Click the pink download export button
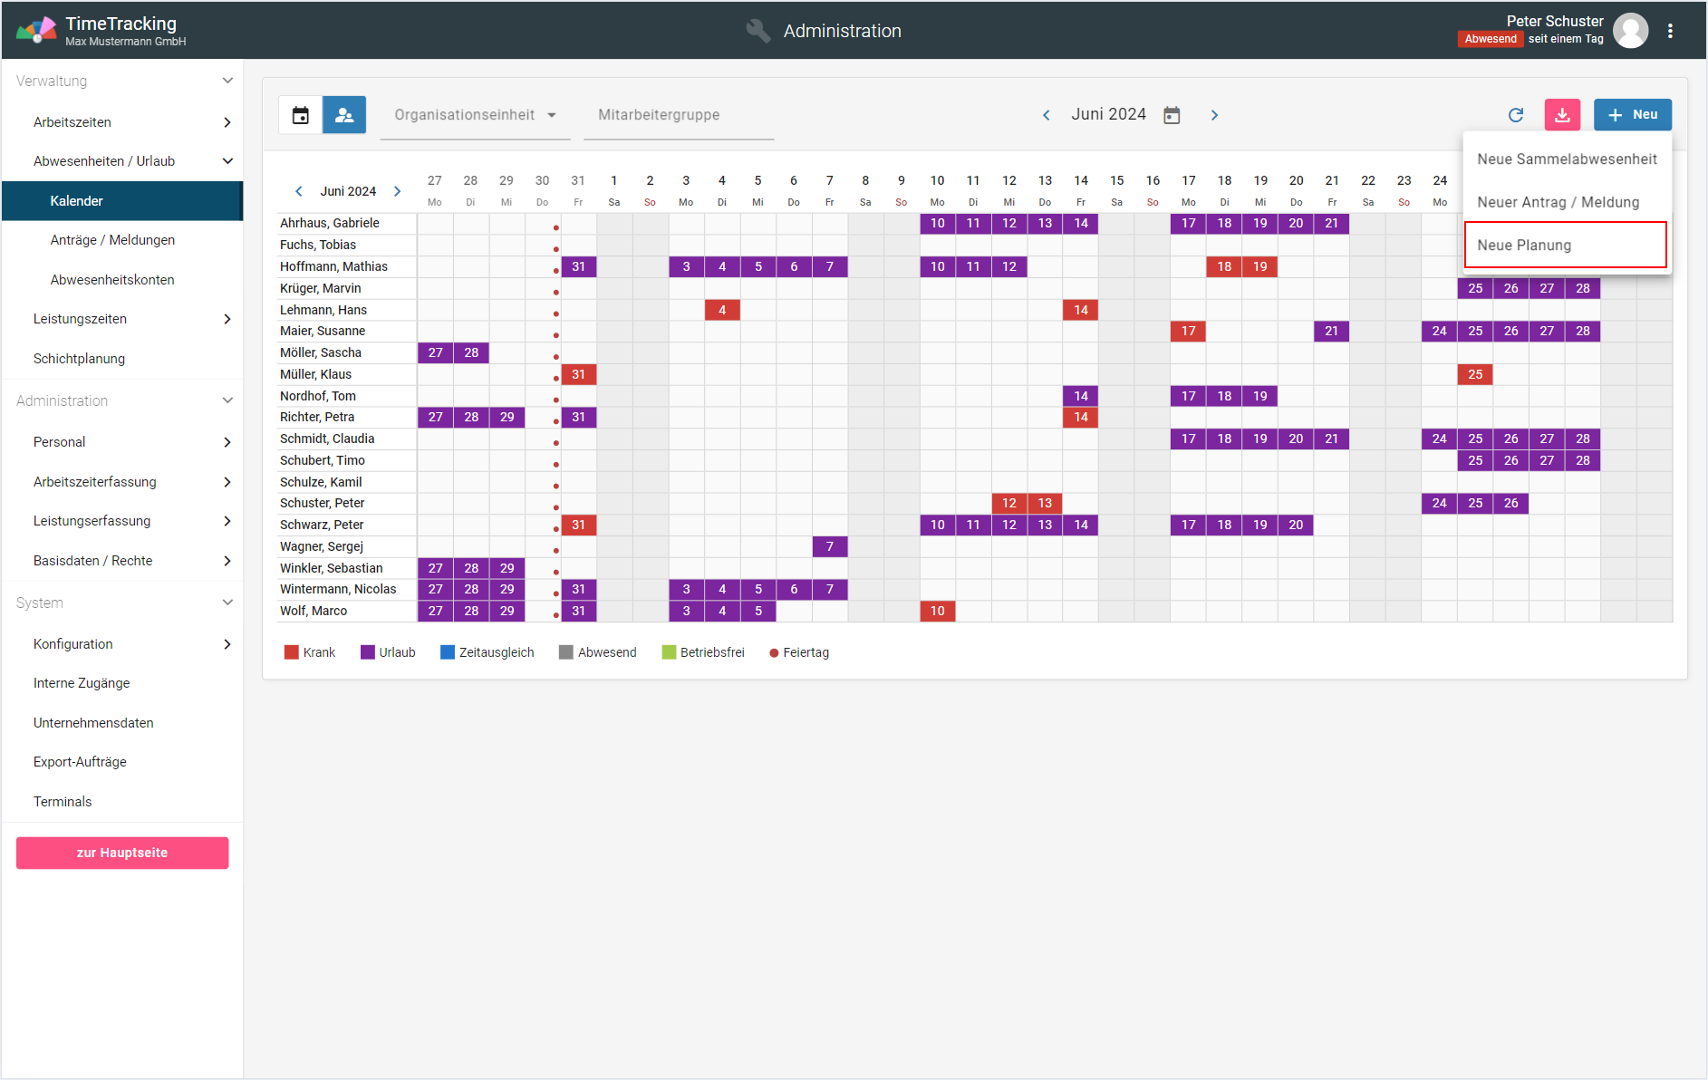Screen dimensions: 1708x1080 tap(1561, 115)
